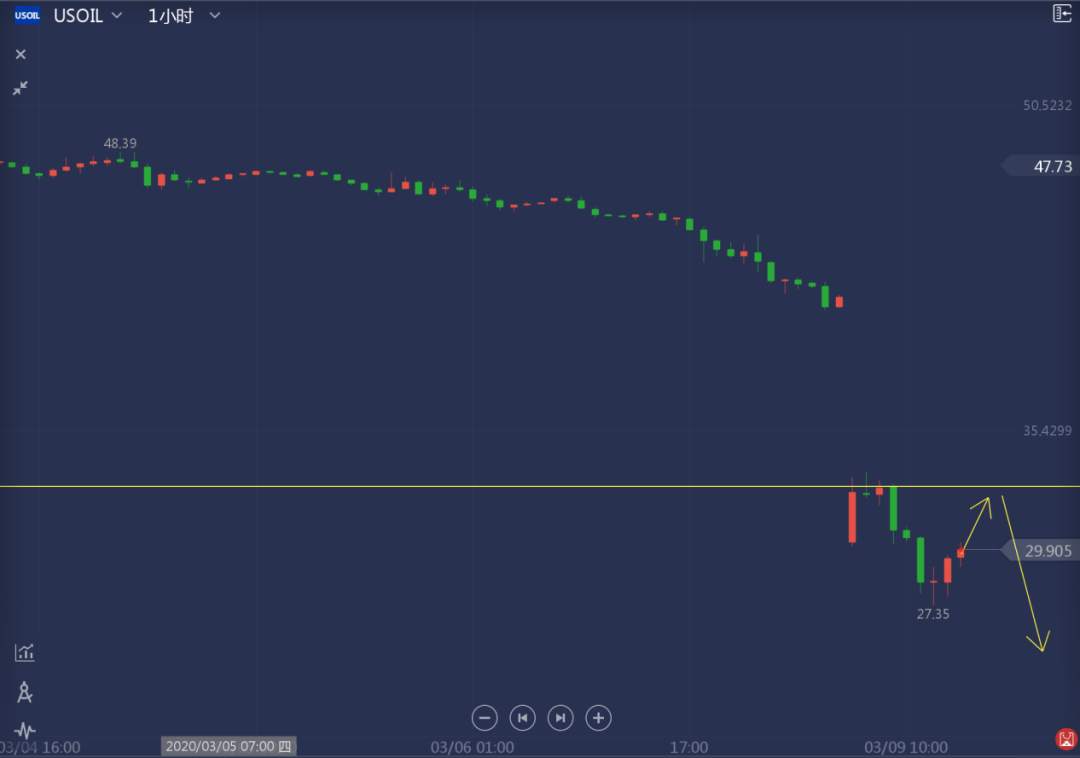1080x758 pixels.
Task: Open the chart type icon
Action: pyautogui.click(x=25, y=652)
